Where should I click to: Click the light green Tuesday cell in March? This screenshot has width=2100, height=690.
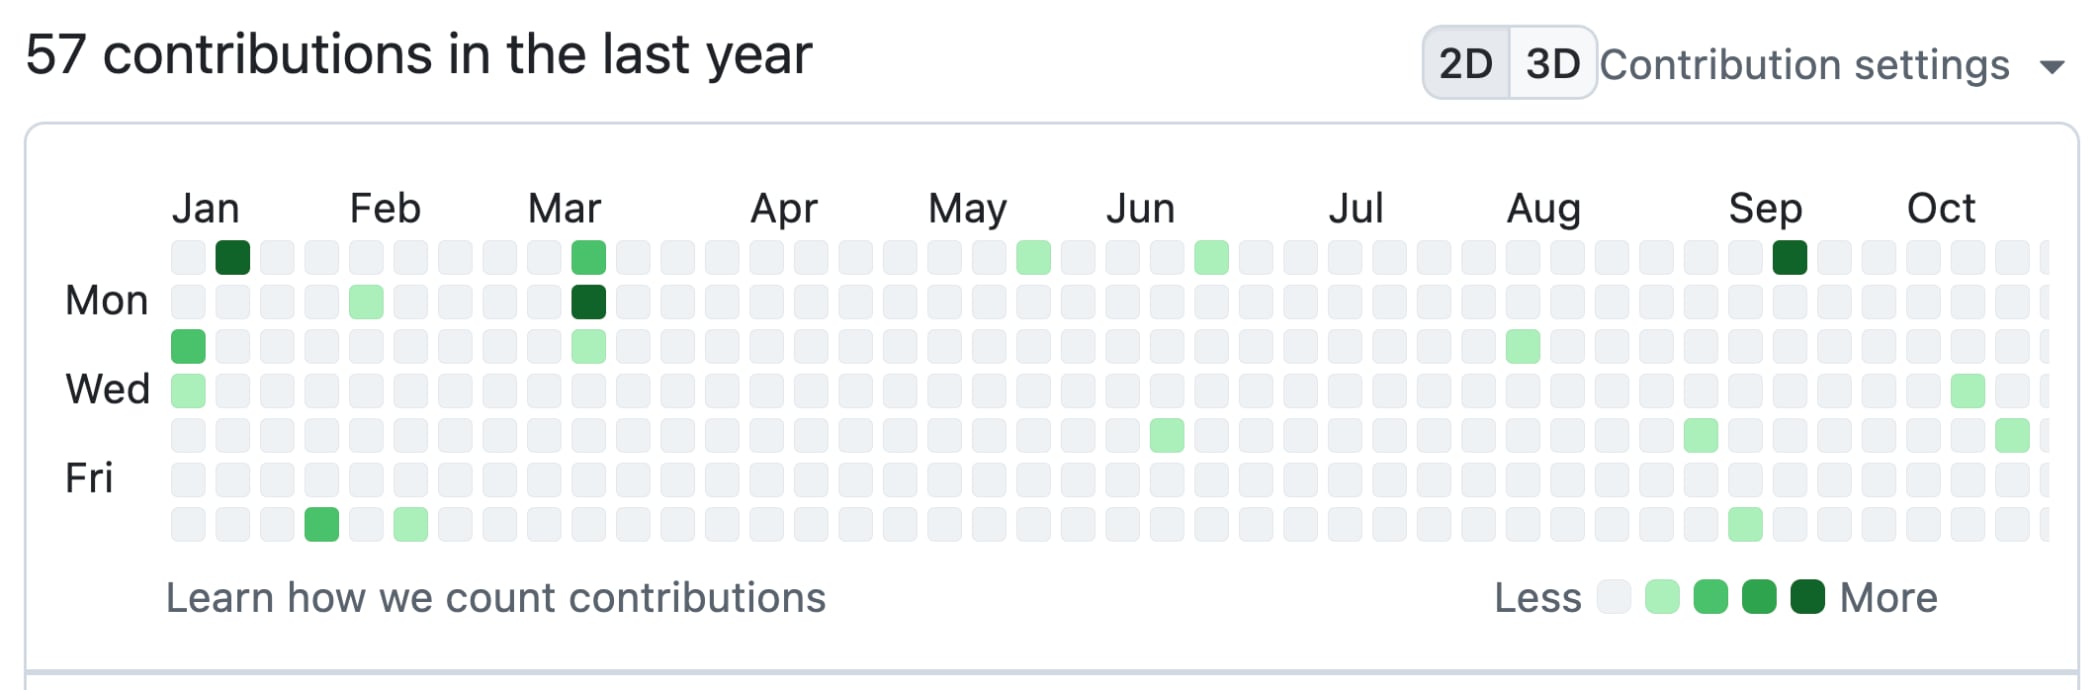pos(589,346)
